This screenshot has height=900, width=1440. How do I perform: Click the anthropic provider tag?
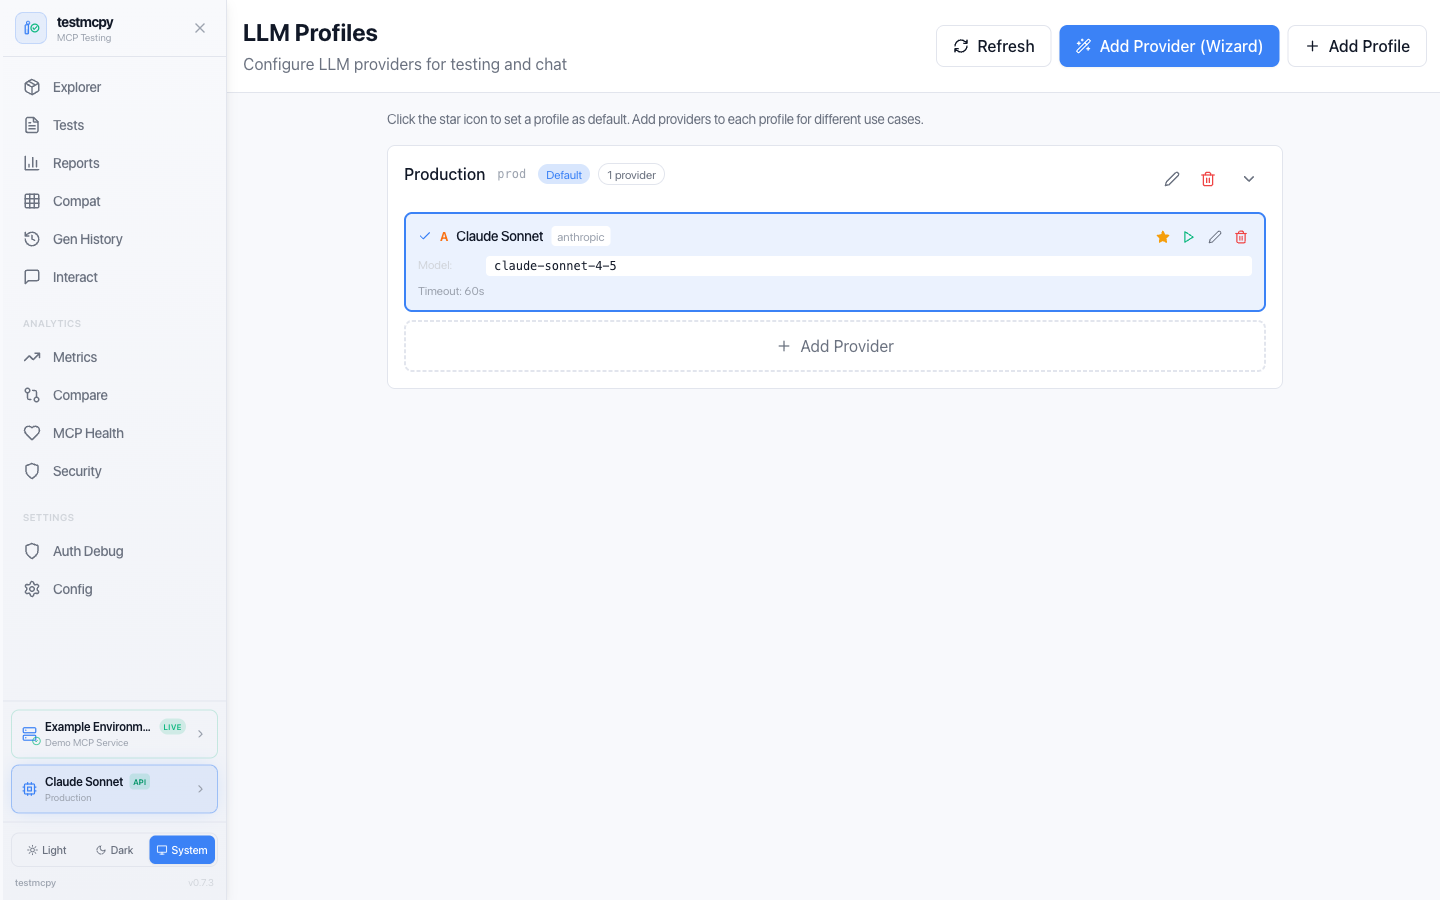coord(581,237)
